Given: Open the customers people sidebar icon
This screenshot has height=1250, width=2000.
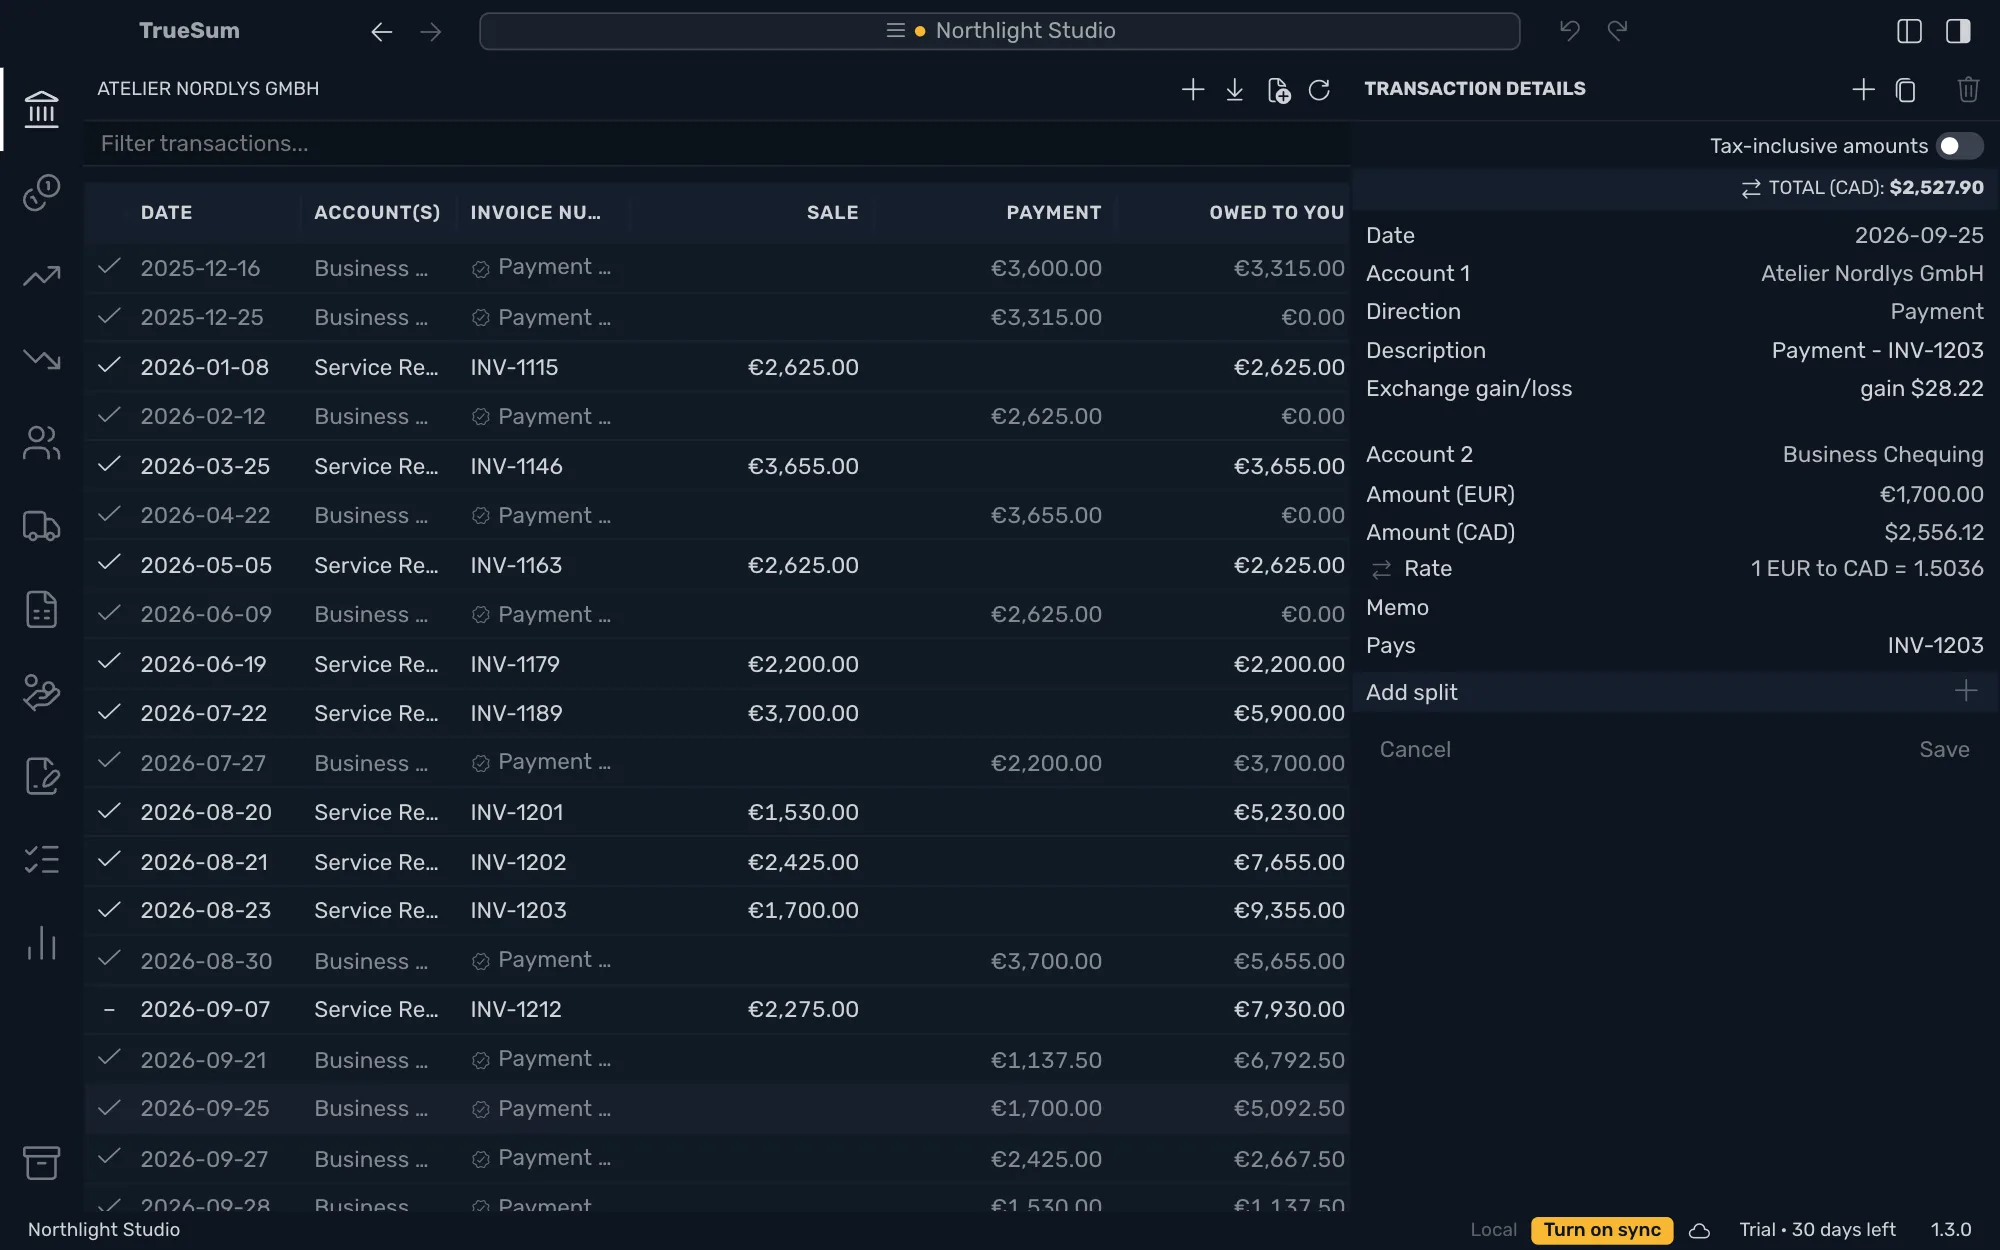Looking at the screenshot, I should [x=41, y=443].
